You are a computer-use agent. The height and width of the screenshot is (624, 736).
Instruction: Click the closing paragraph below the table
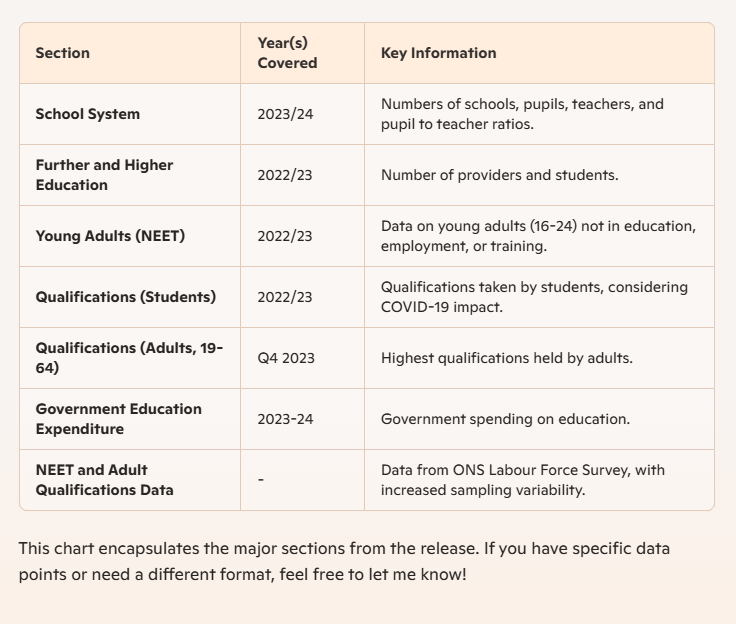(x=344, y=561)
